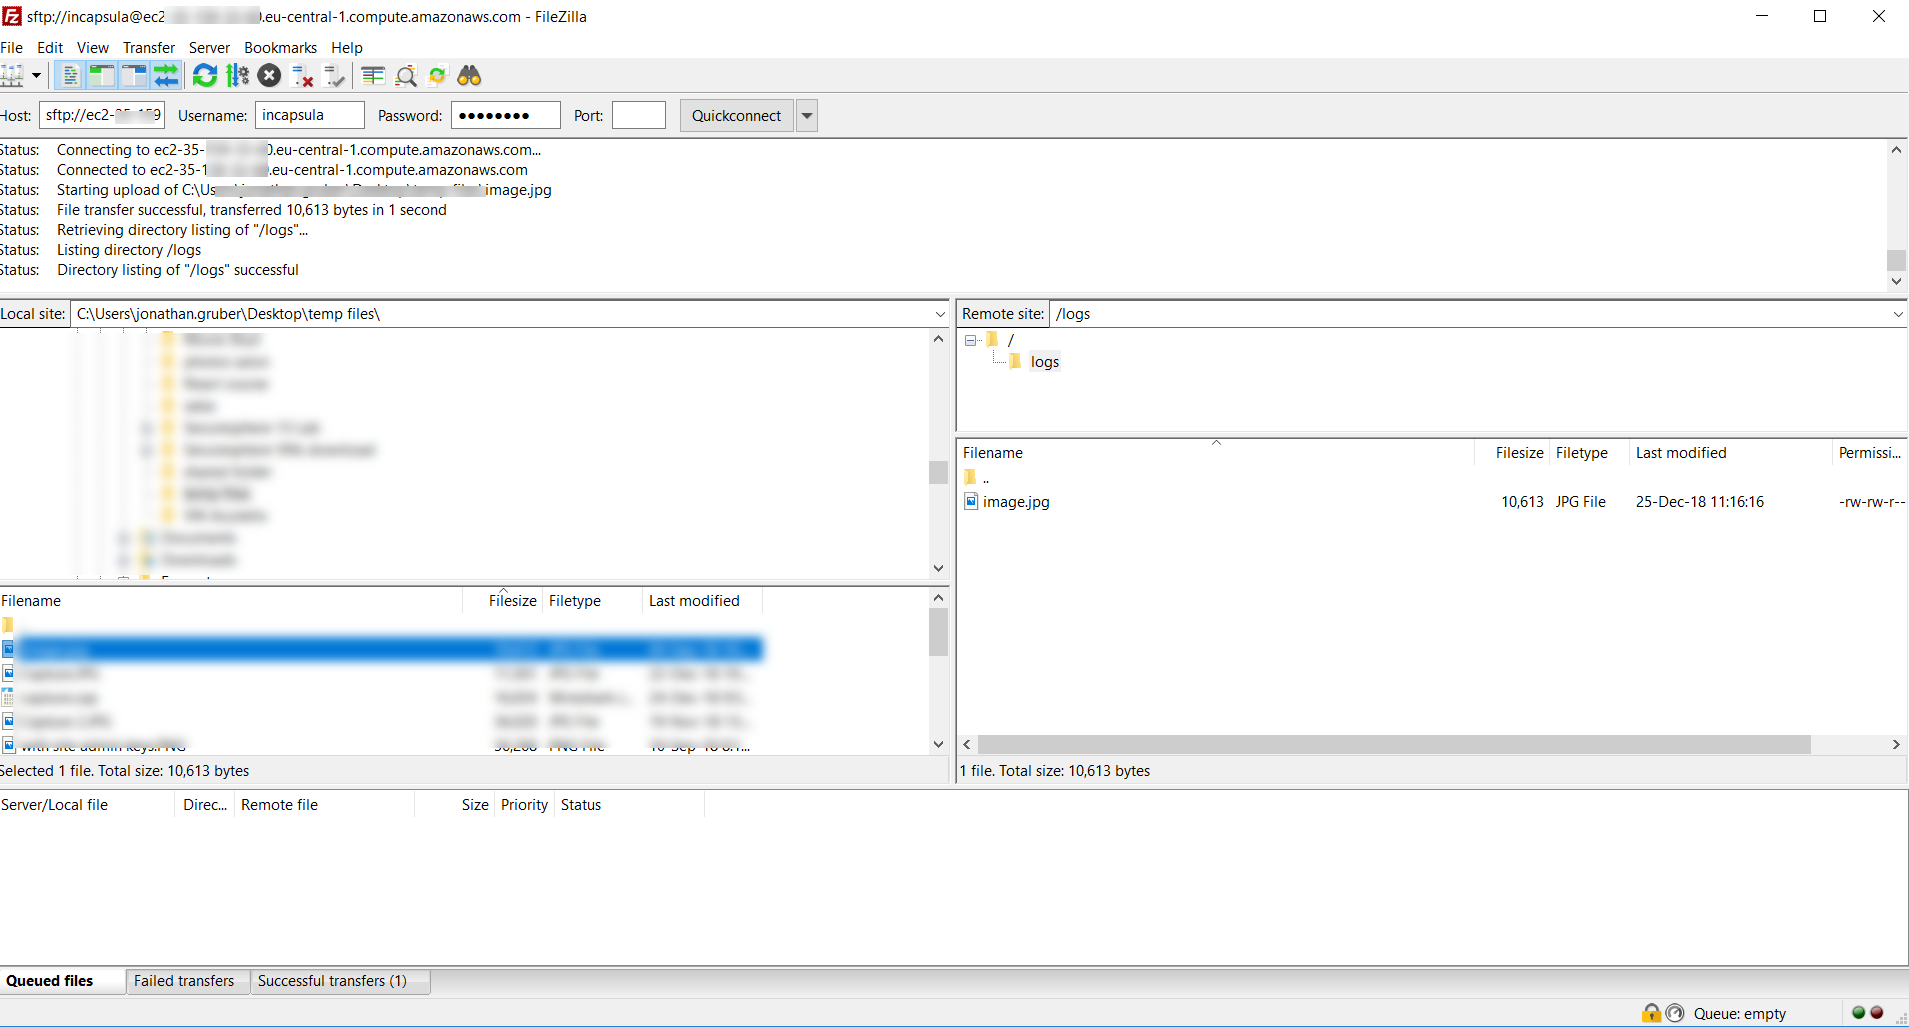Click the Port input field

click(x=638, y=116)
